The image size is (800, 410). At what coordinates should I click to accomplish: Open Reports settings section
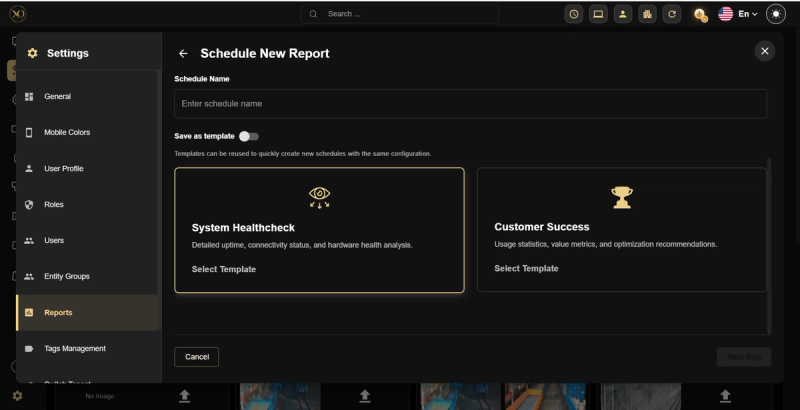pos(87,313)
